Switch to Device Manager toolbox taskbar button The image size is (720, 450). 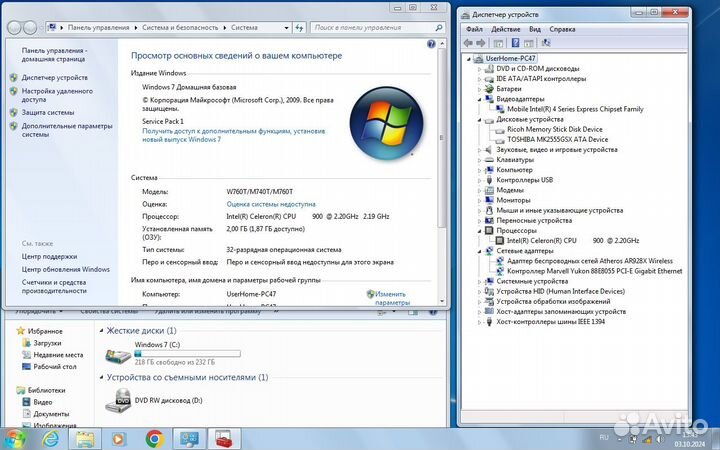pos(224,439)
